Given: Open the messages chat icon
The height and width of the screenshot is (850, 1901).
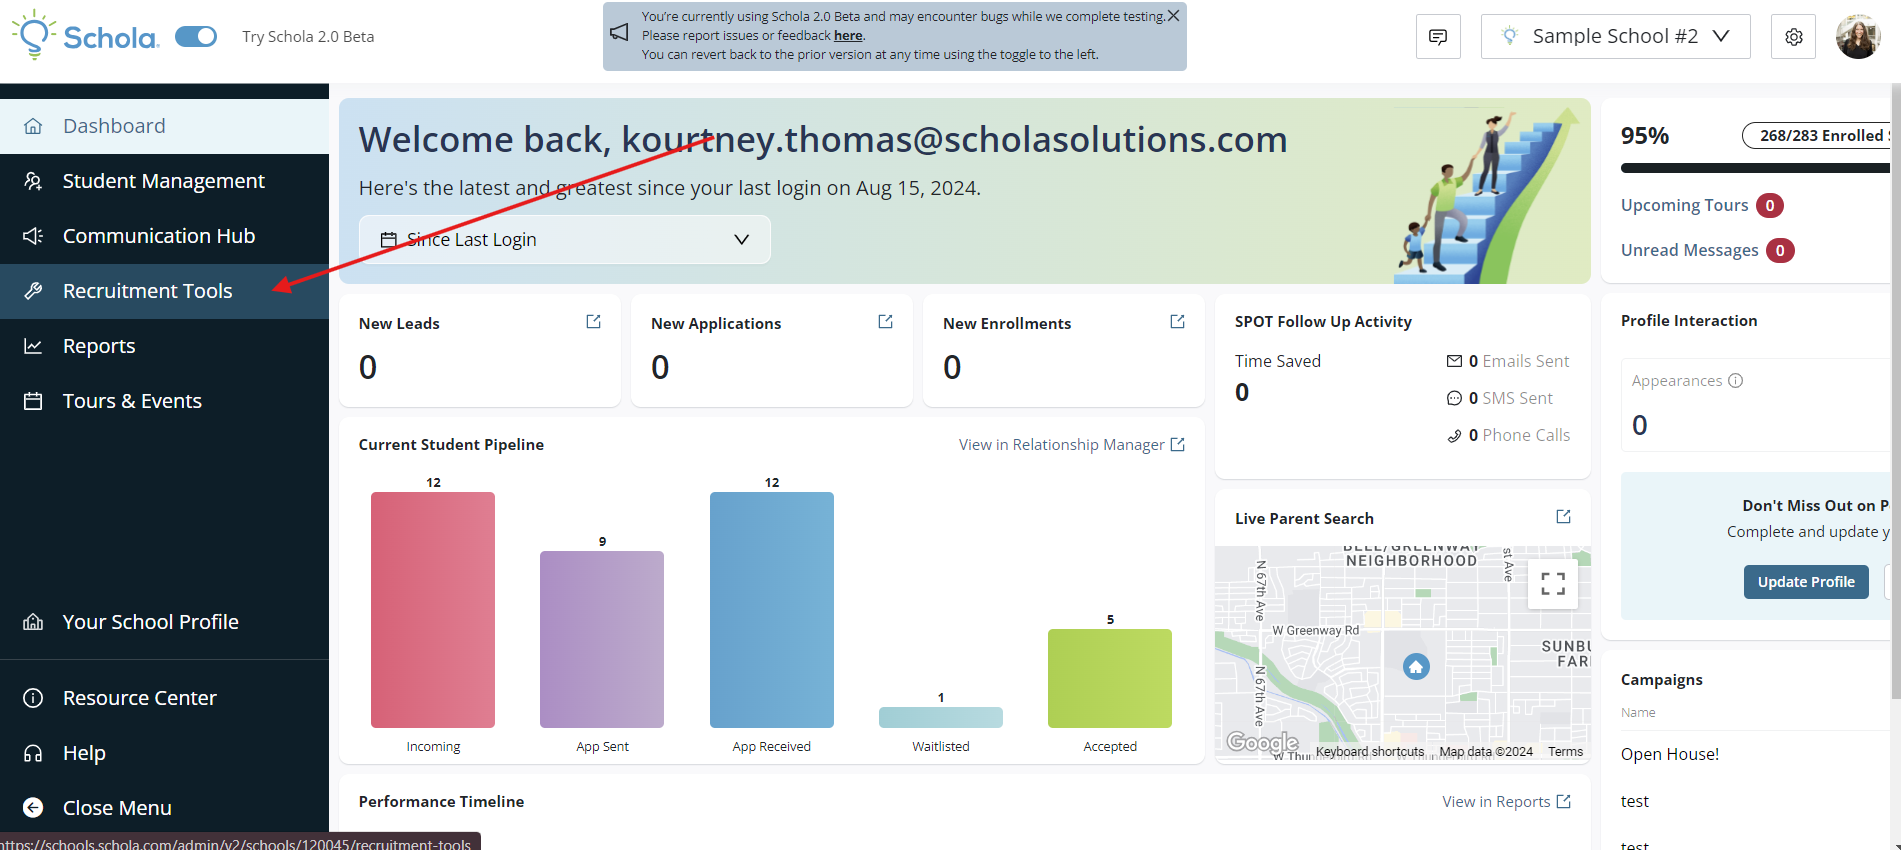Looking at the screenshot, I should (x=1438, y=37).
